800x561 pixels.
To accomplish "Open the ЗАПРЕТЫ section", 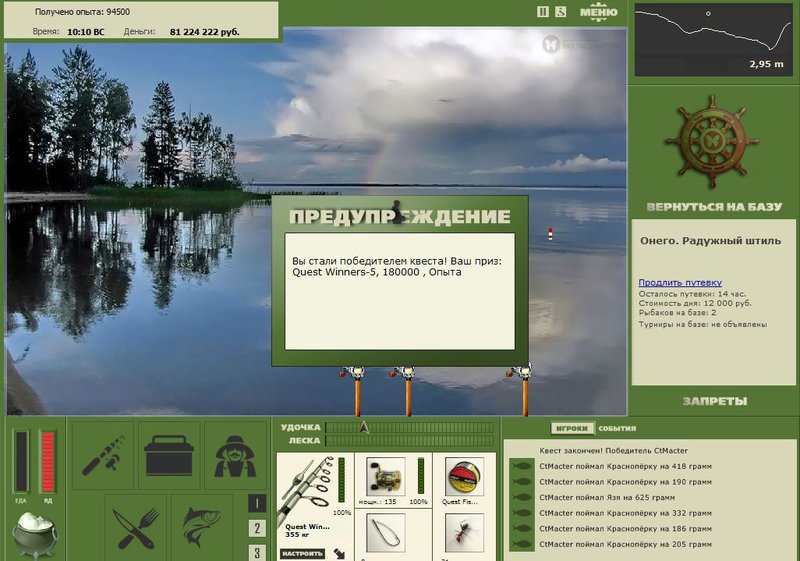I will (x=715, y=401).
